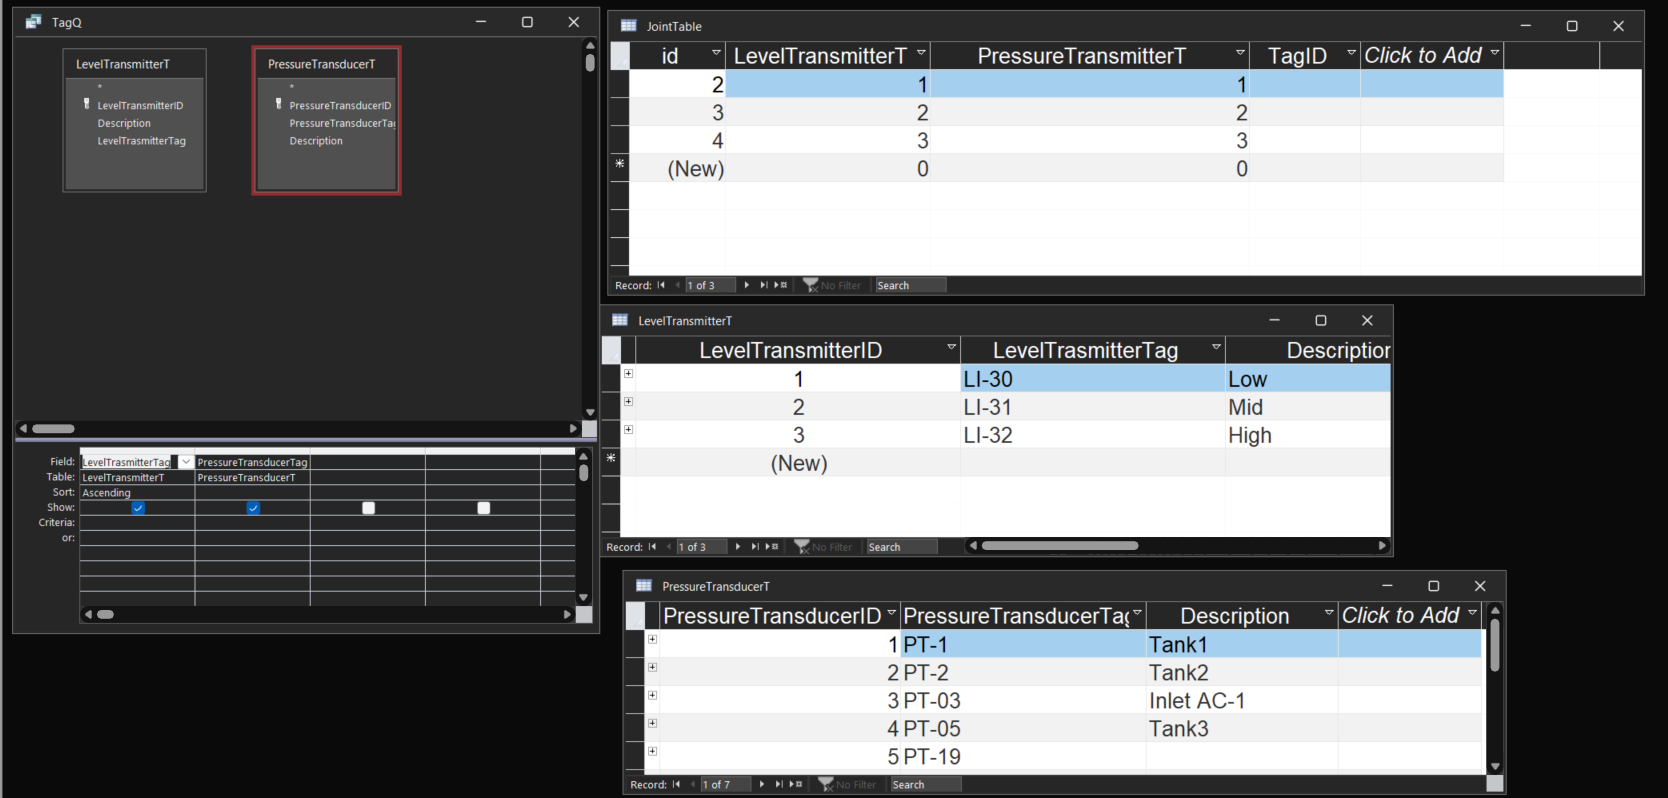
Task: Click first record button in LevelTransmitterT navigation
Action: tap(652, 547)
